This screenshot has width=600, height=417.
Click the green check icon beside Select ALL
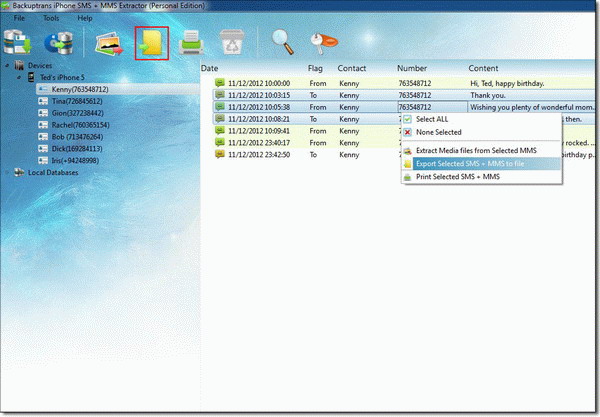[x=408, y=119]
